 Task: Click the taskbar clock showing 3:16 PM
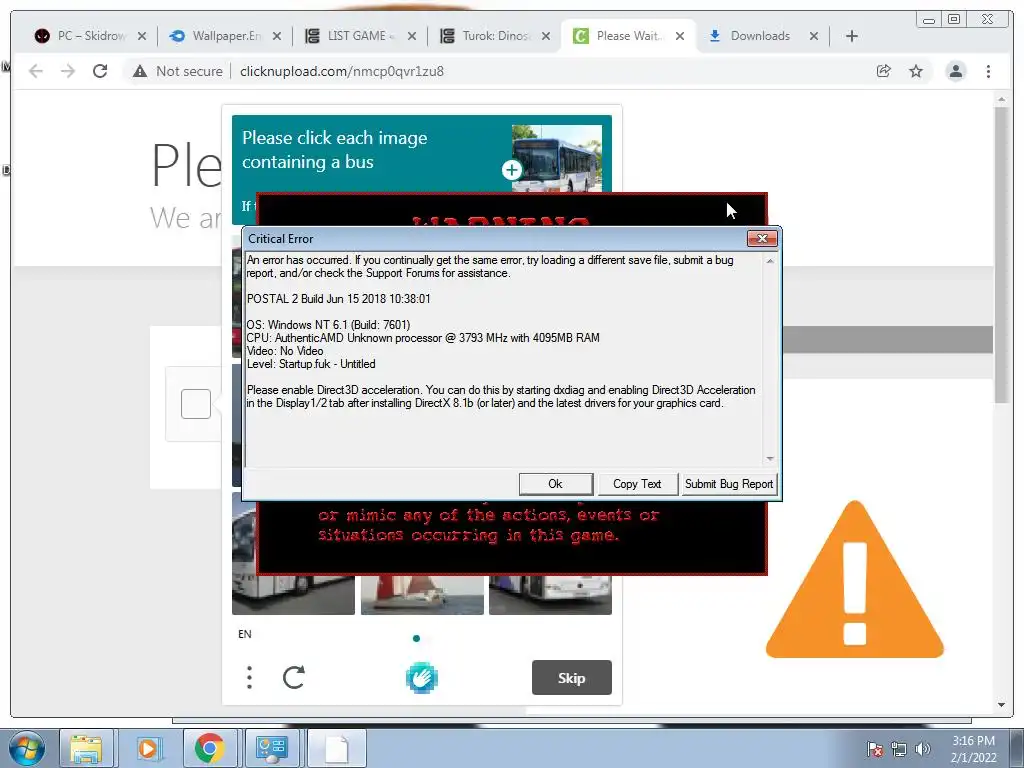click(x=973, y=749)
